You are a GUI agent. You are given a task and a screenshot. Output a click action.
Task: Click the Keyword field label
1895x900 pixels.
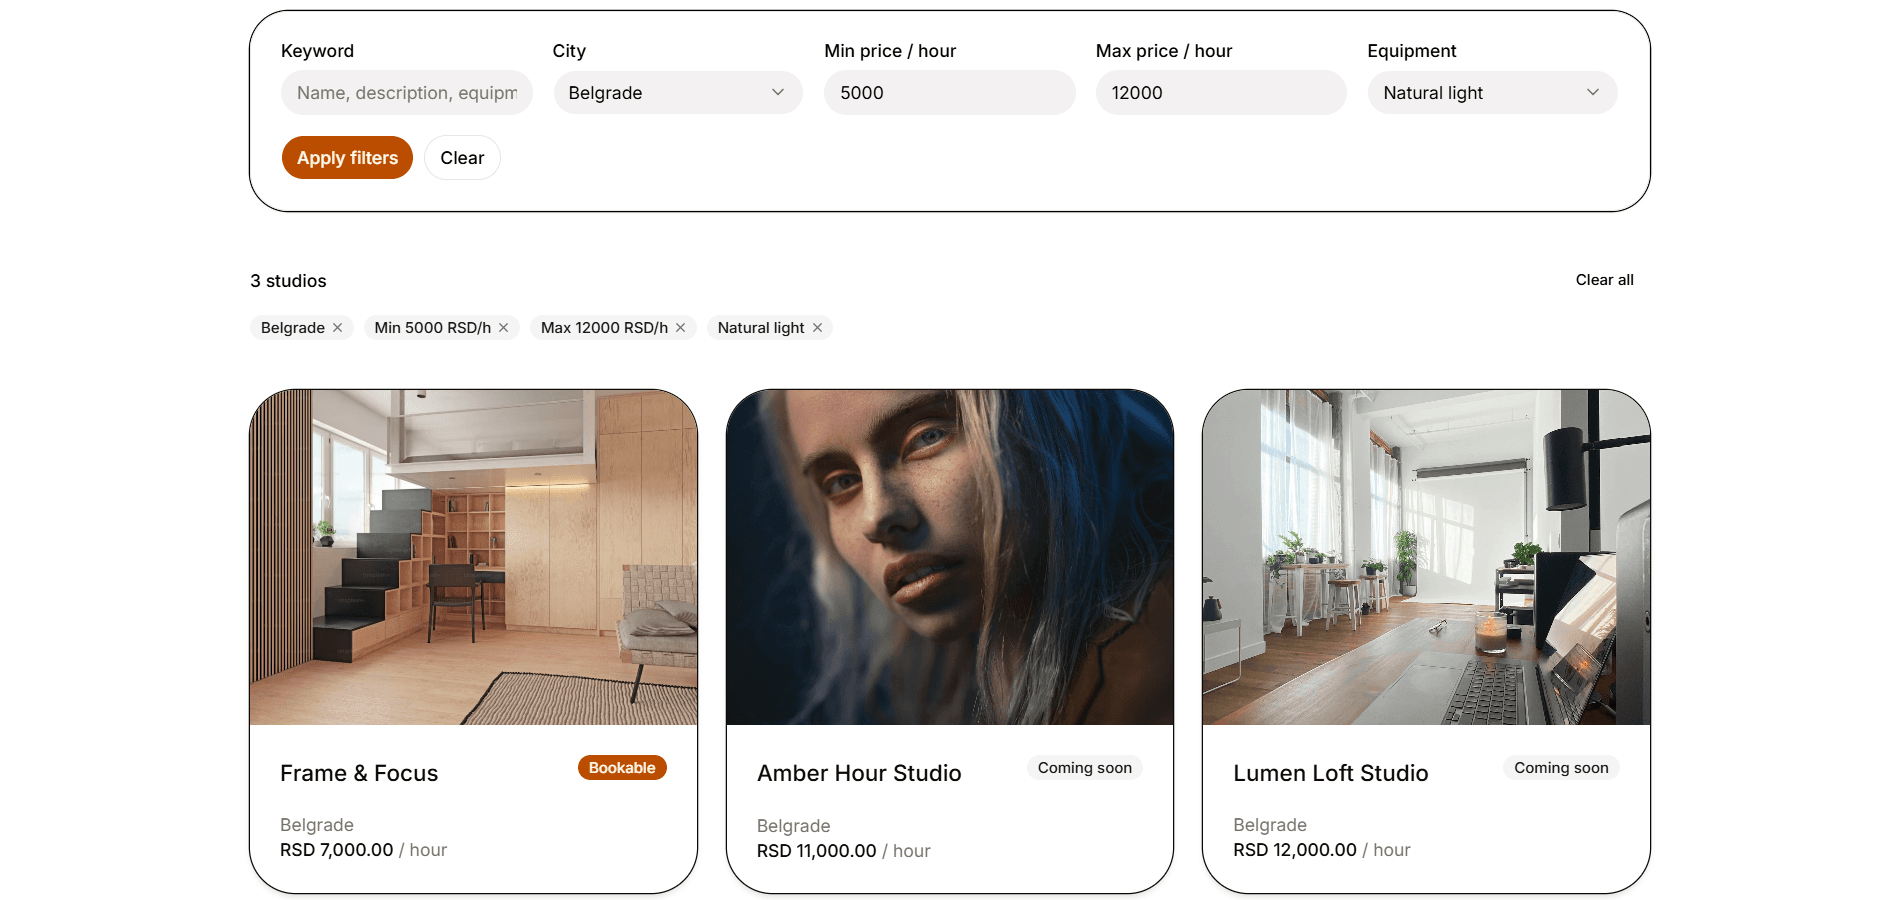tap(317, 51)
